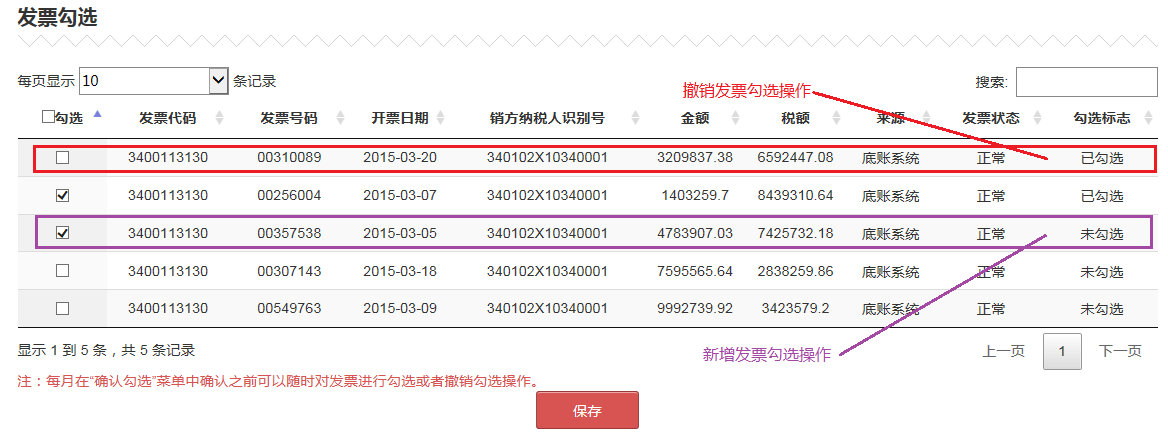Viewport: 1168px width, 432px height.
Task: Go to 上一页 previous page
Action: click(x=1003, y=352)
